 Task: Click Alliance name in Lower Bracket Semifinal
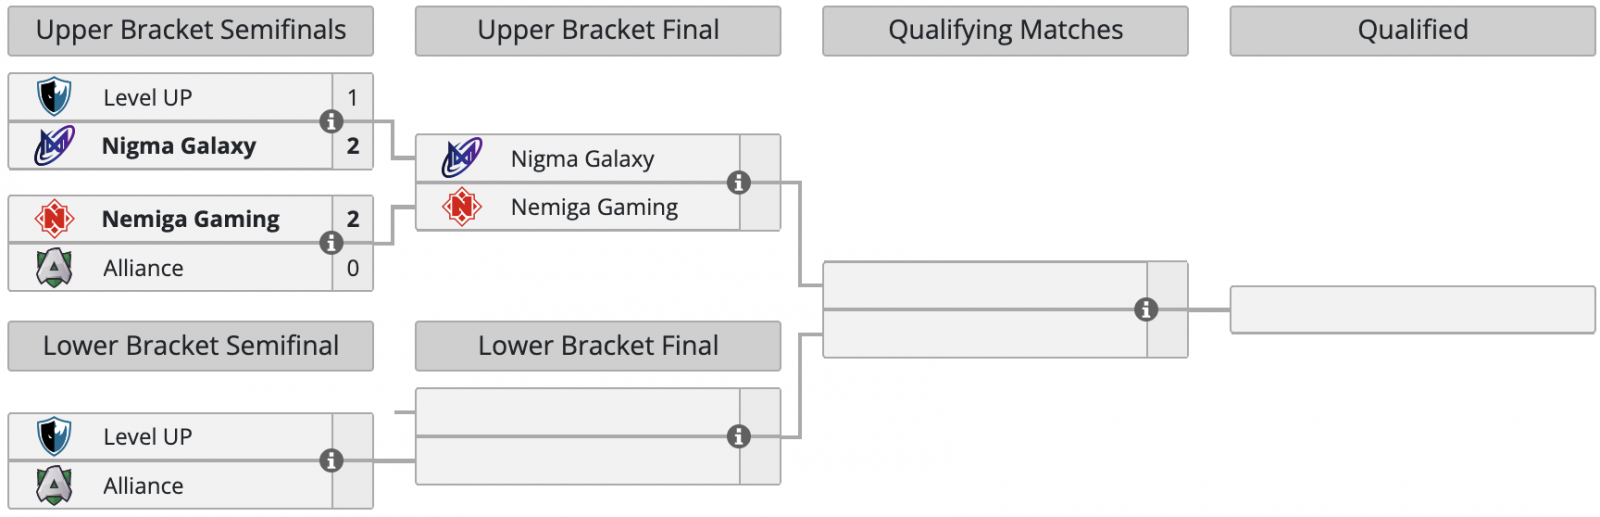(143, 486)
